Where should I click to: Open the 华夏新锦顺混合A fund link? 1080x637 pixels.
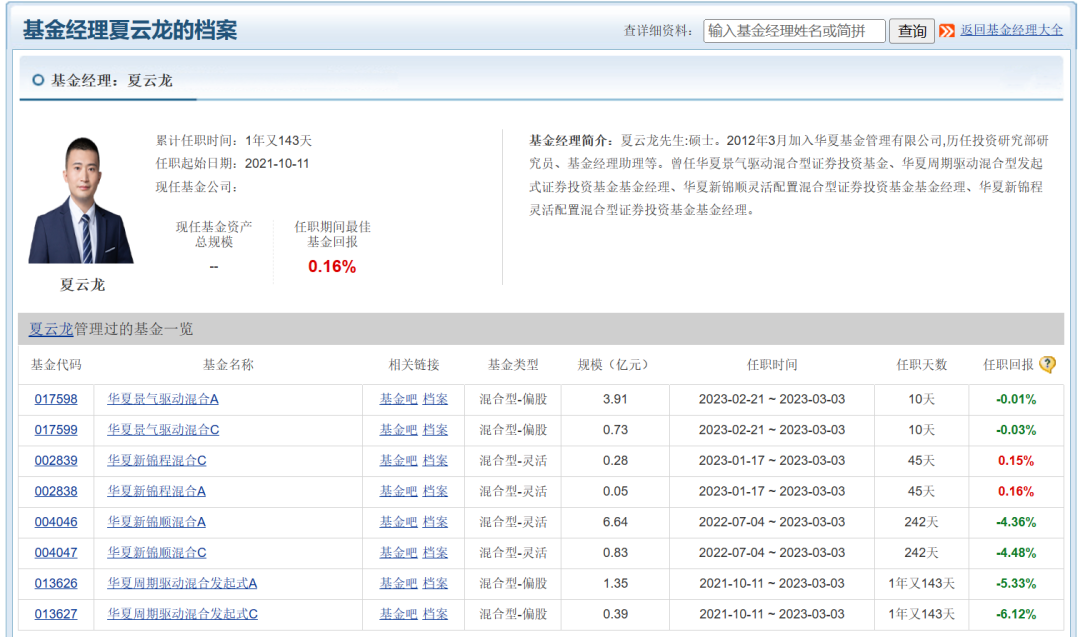[x=156, y=521]
